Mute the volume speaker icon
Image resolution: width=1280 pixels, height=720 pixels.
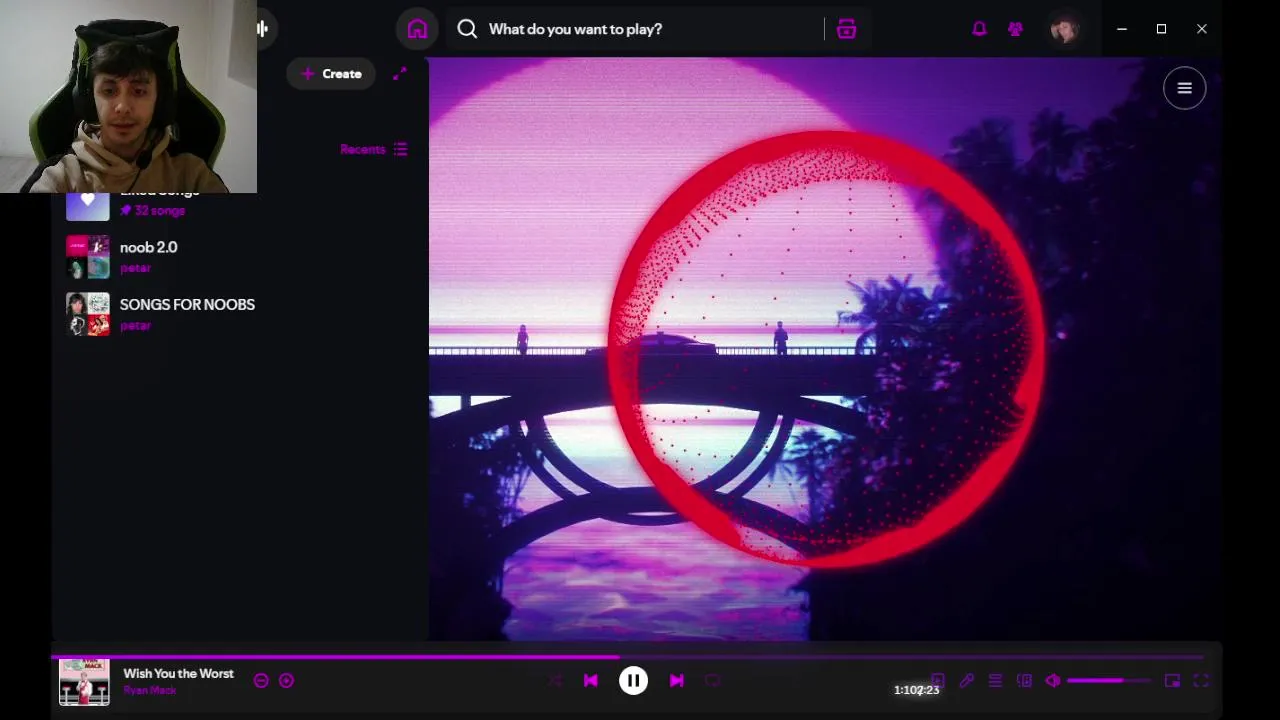pyautogui.click(x=1053, y=681)
